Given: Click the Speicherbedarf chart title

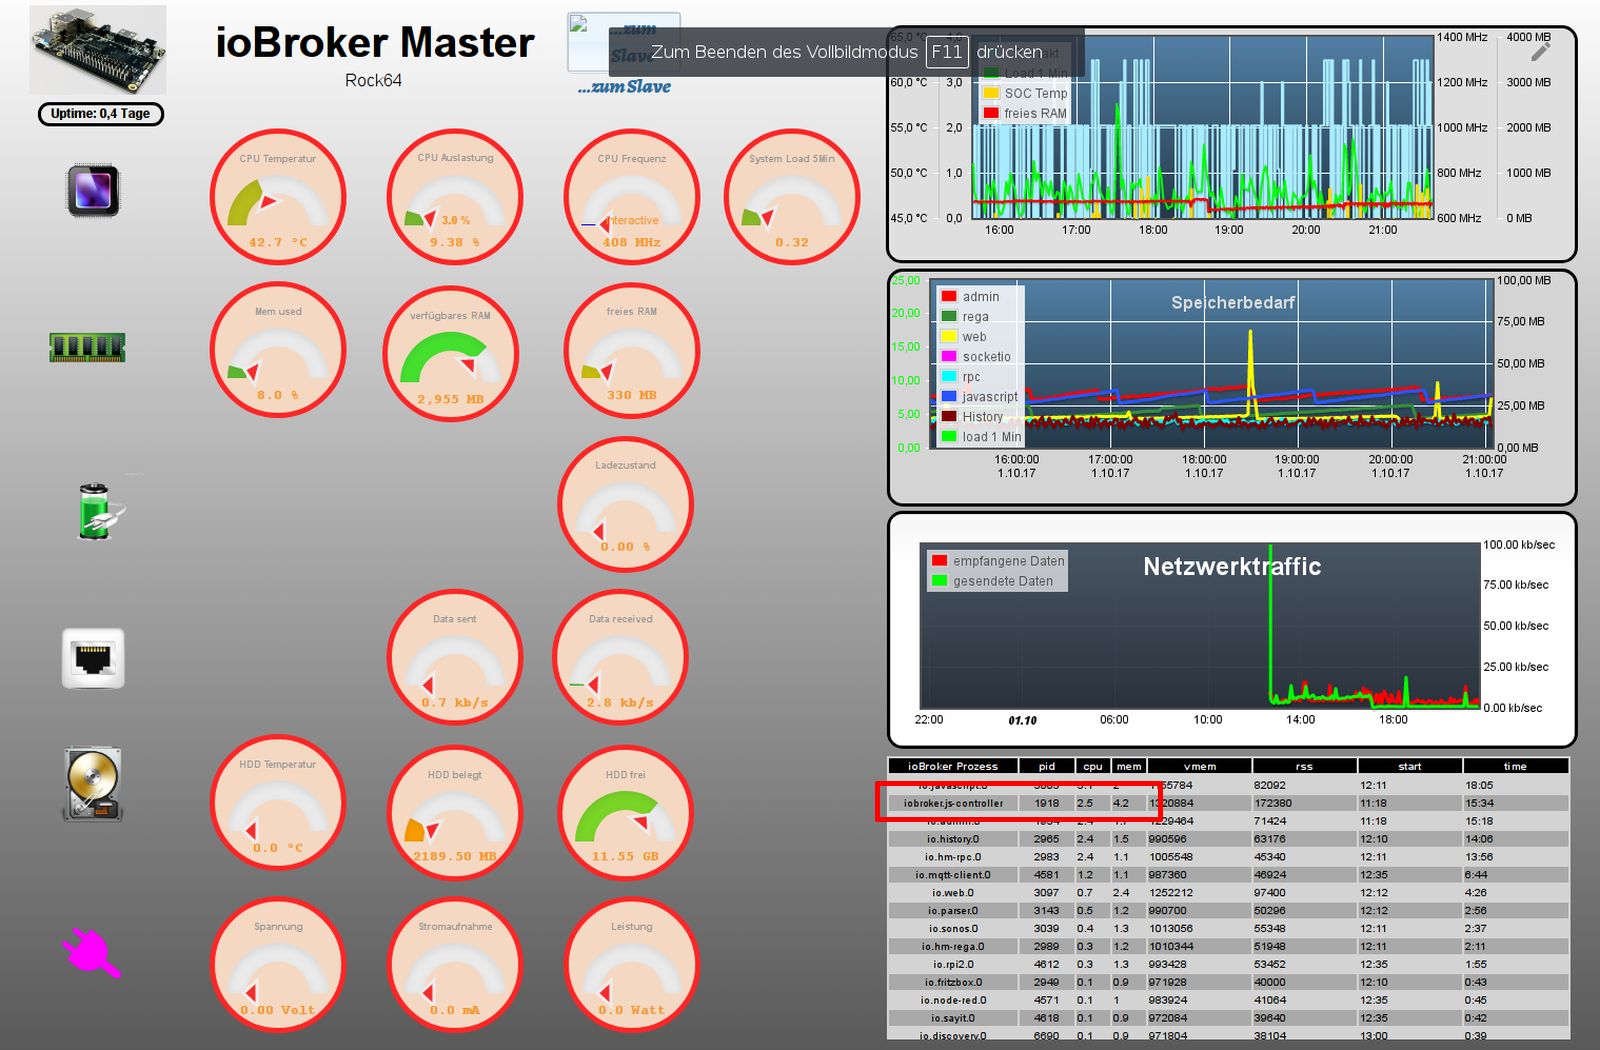Looking at the screenshot, I should (x=1233, y=302).
